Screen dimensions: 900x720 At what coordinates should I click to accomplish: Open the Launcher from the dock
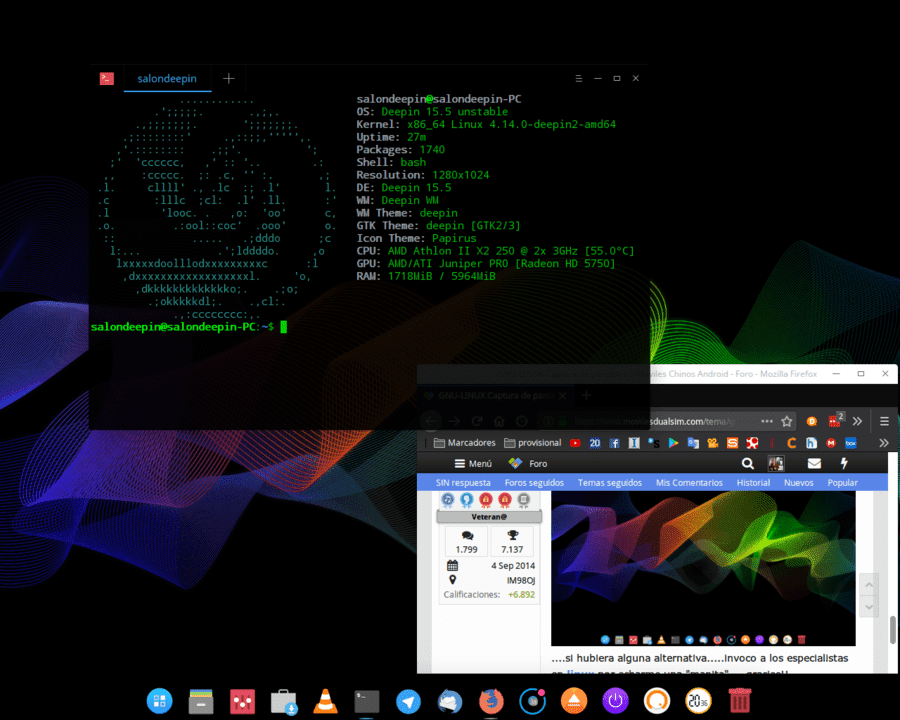coord(159,700)
